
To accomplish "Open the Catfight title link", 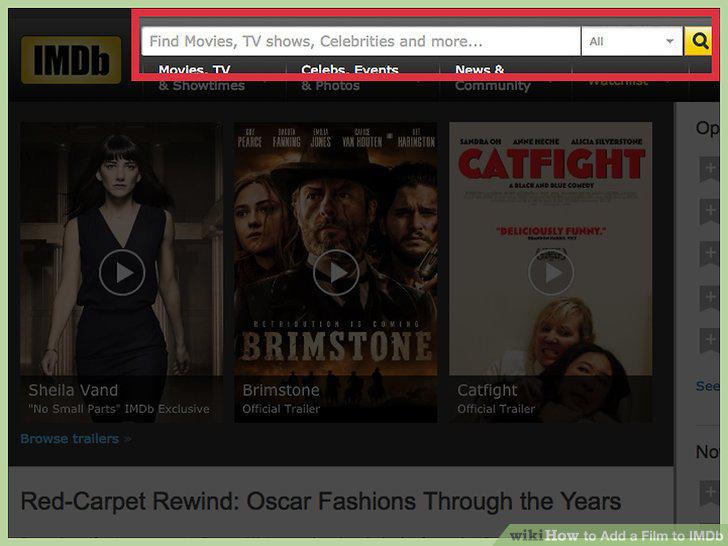I will pyautogui.click(x=487, y=390).
